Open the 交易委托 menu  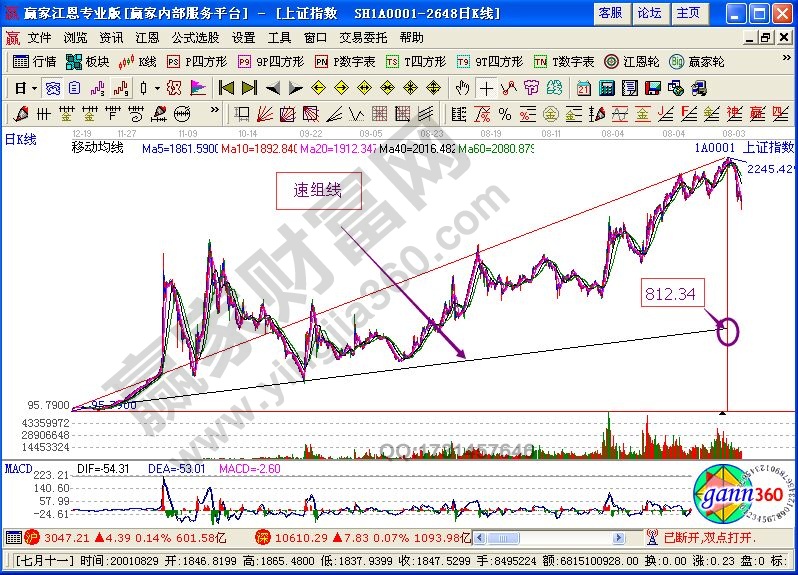click(362, 37)
